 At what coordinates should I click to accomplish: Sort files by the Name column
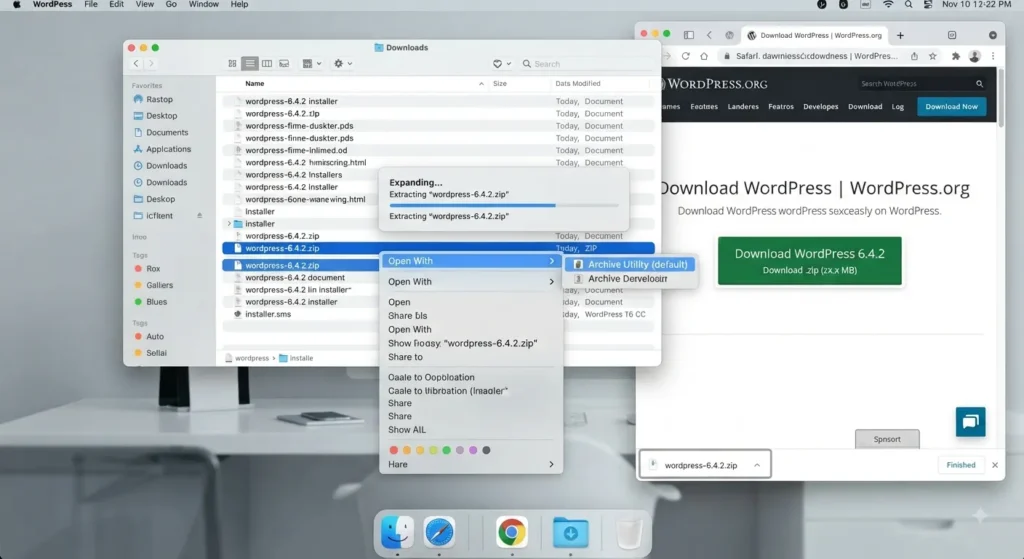[x=255, y=84]
